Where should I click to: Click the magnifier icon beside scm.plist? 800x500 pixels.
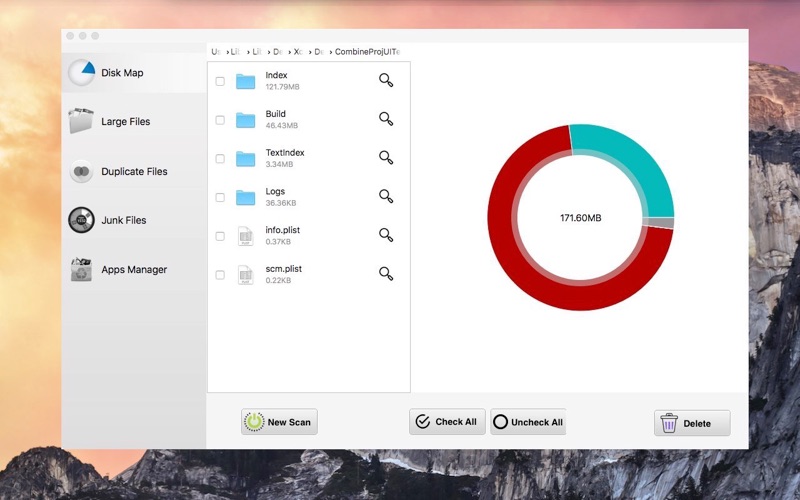(x=386, y=274)
